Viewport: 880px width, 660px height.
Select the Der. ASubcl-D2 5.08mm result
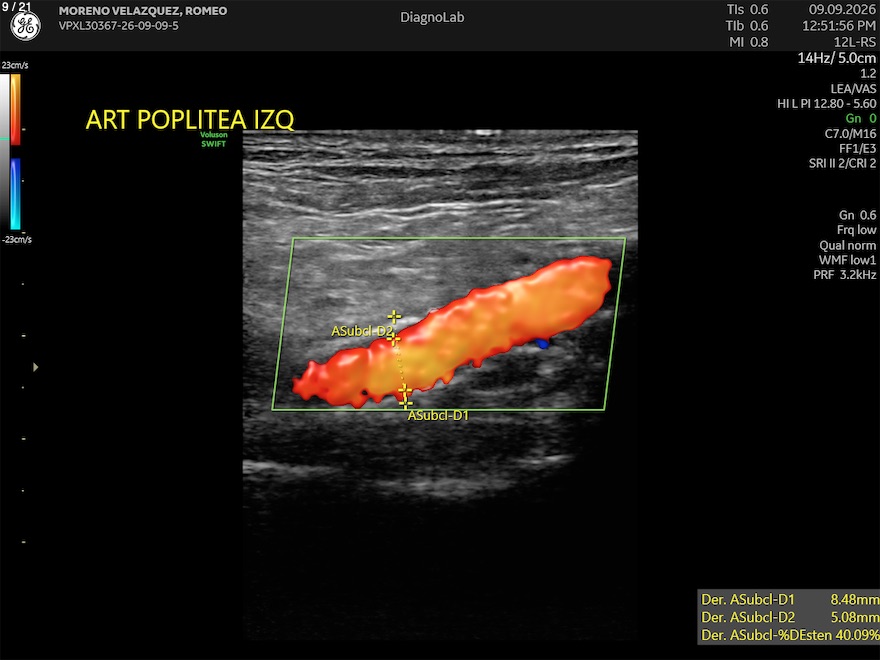[790, 617]
